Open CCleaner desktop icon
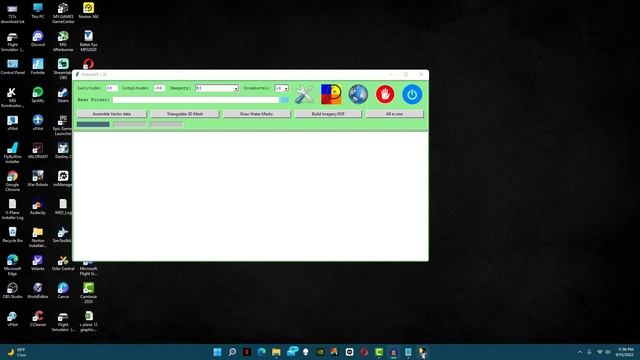Image resolution: width=640 pixels, height=360 pixels. click(x=38, y=318)
